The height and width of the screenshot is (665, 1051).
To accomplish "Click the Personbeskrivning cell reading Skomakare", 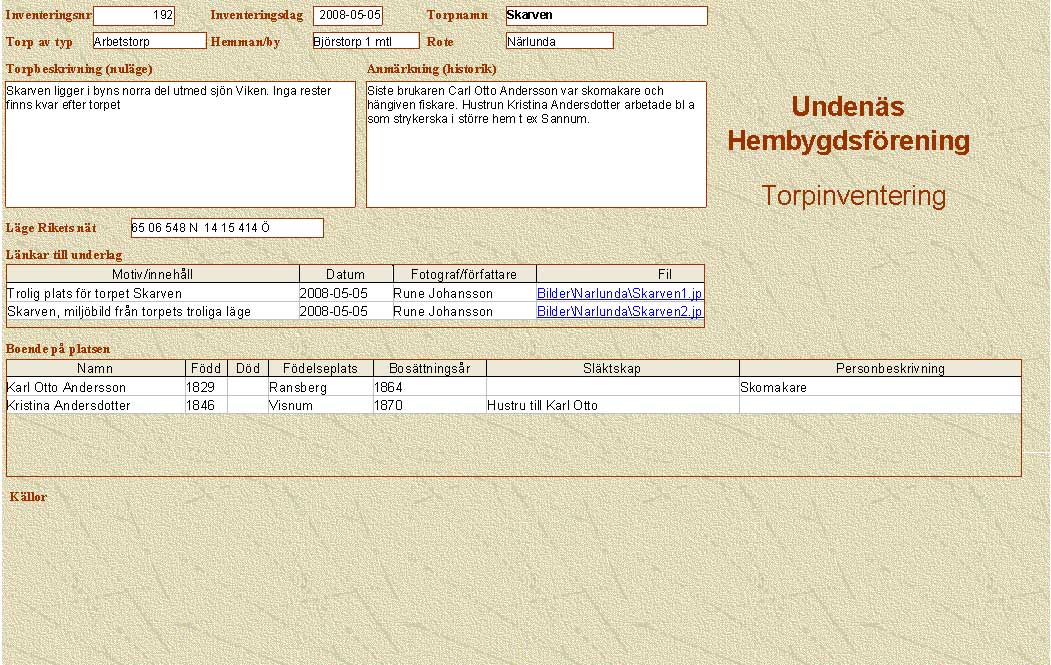I will 880,388.
